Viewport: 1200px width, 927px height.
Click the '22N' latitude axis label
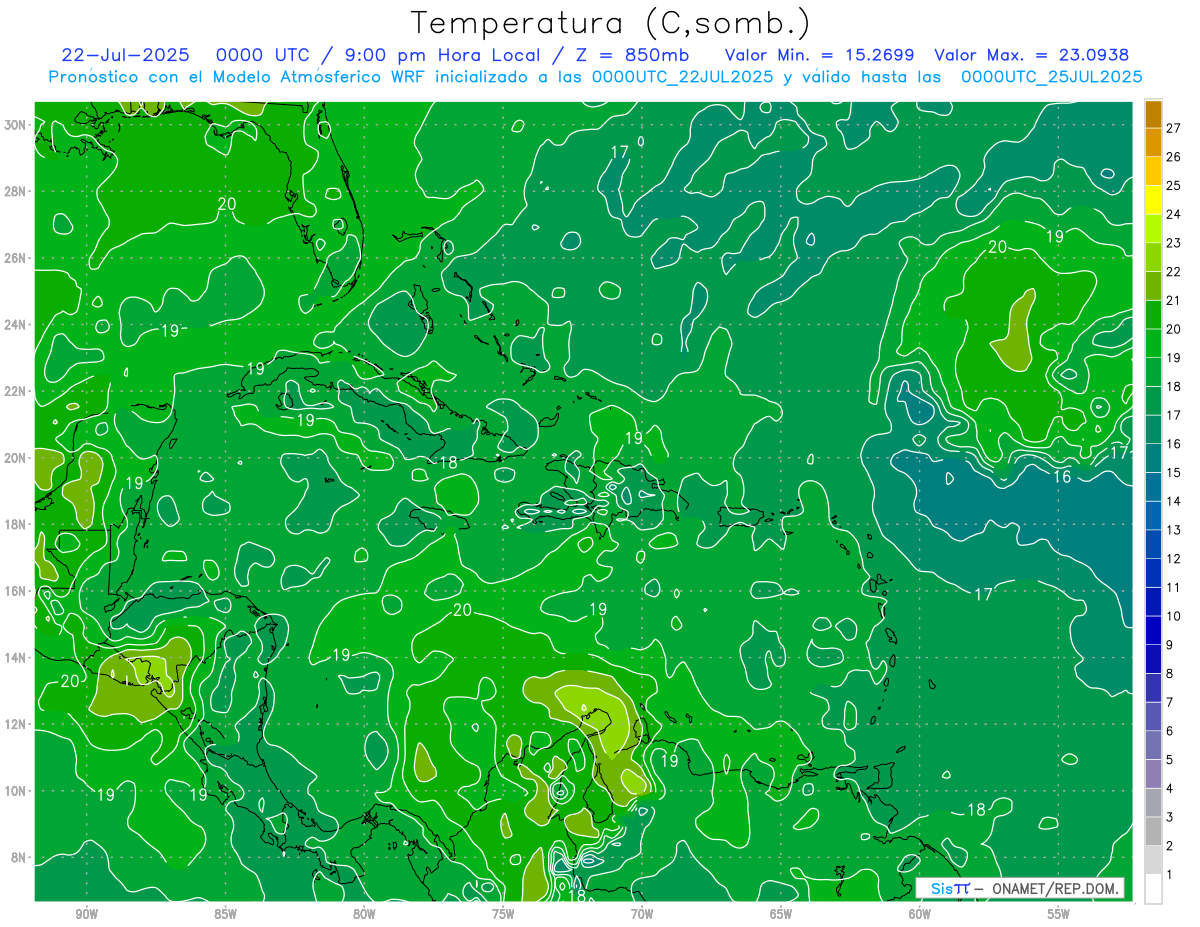coord(17,391)
